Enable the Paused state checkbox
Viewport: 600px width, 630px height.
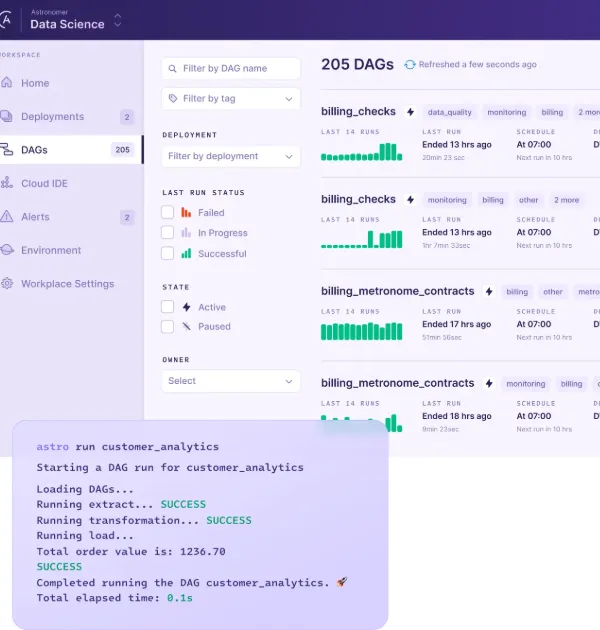point(168,326)
